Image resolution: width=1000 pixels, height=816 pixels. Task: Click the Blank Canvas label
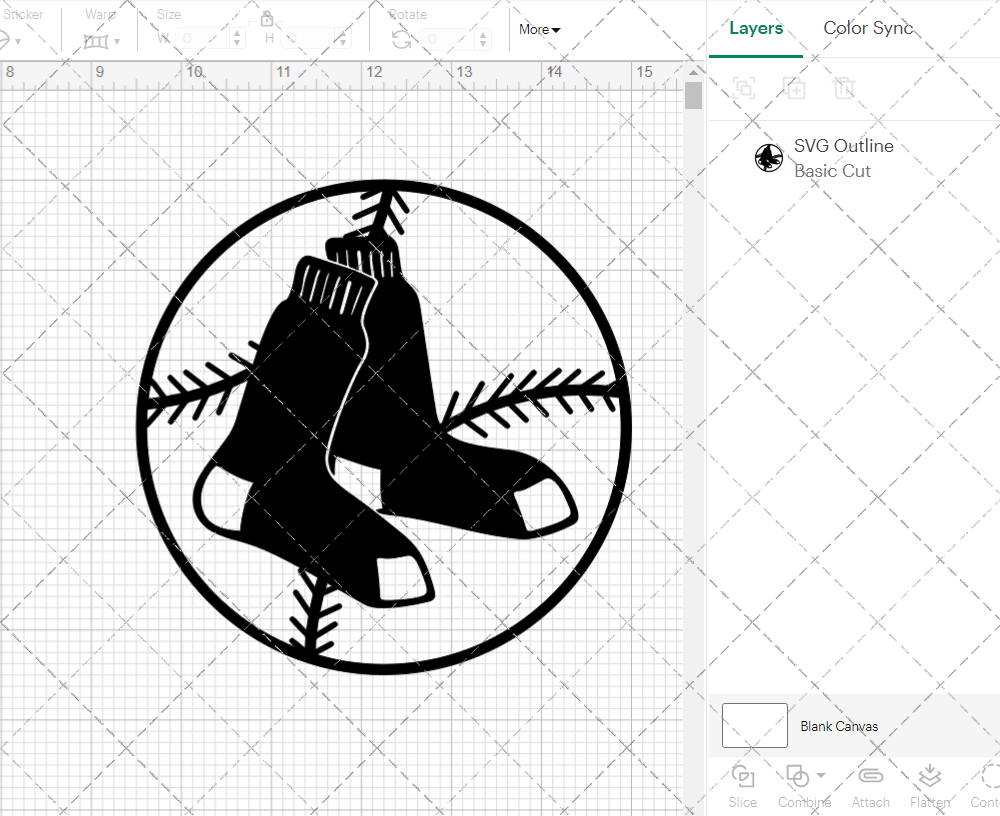point(840,726)
